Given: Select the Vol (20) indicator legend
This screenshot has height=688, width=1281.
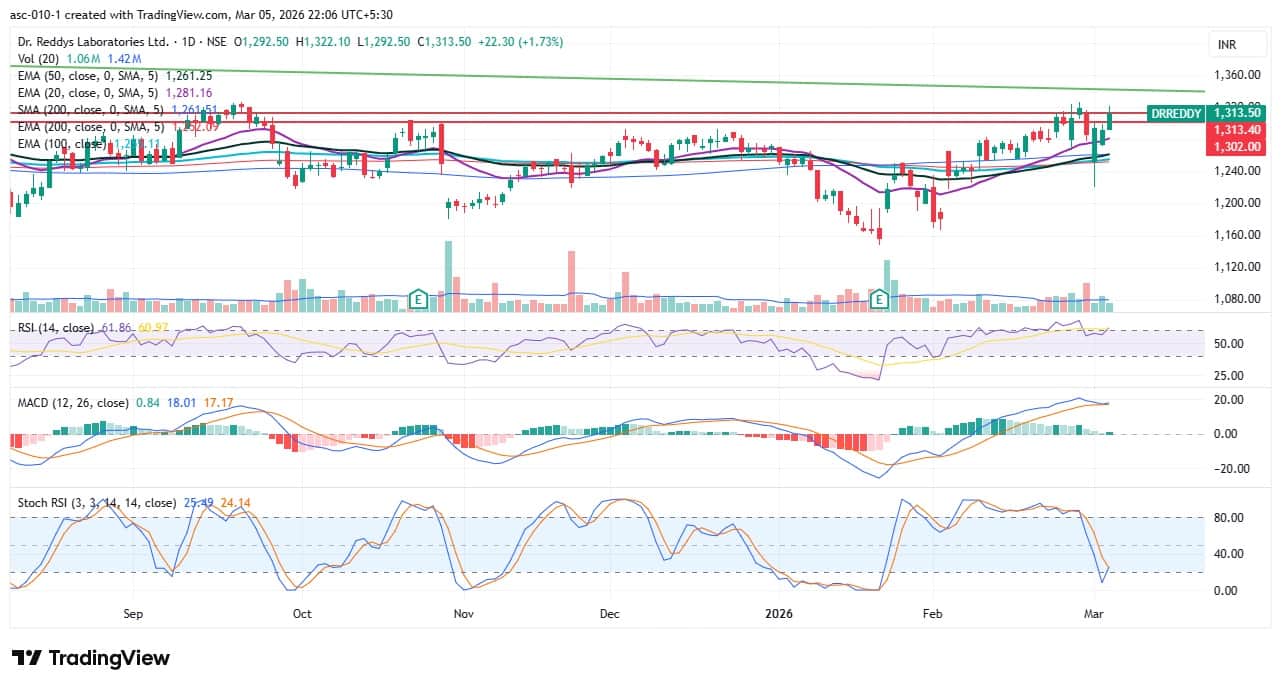Looking at the screenshot, I should click(x=38, y=59).
